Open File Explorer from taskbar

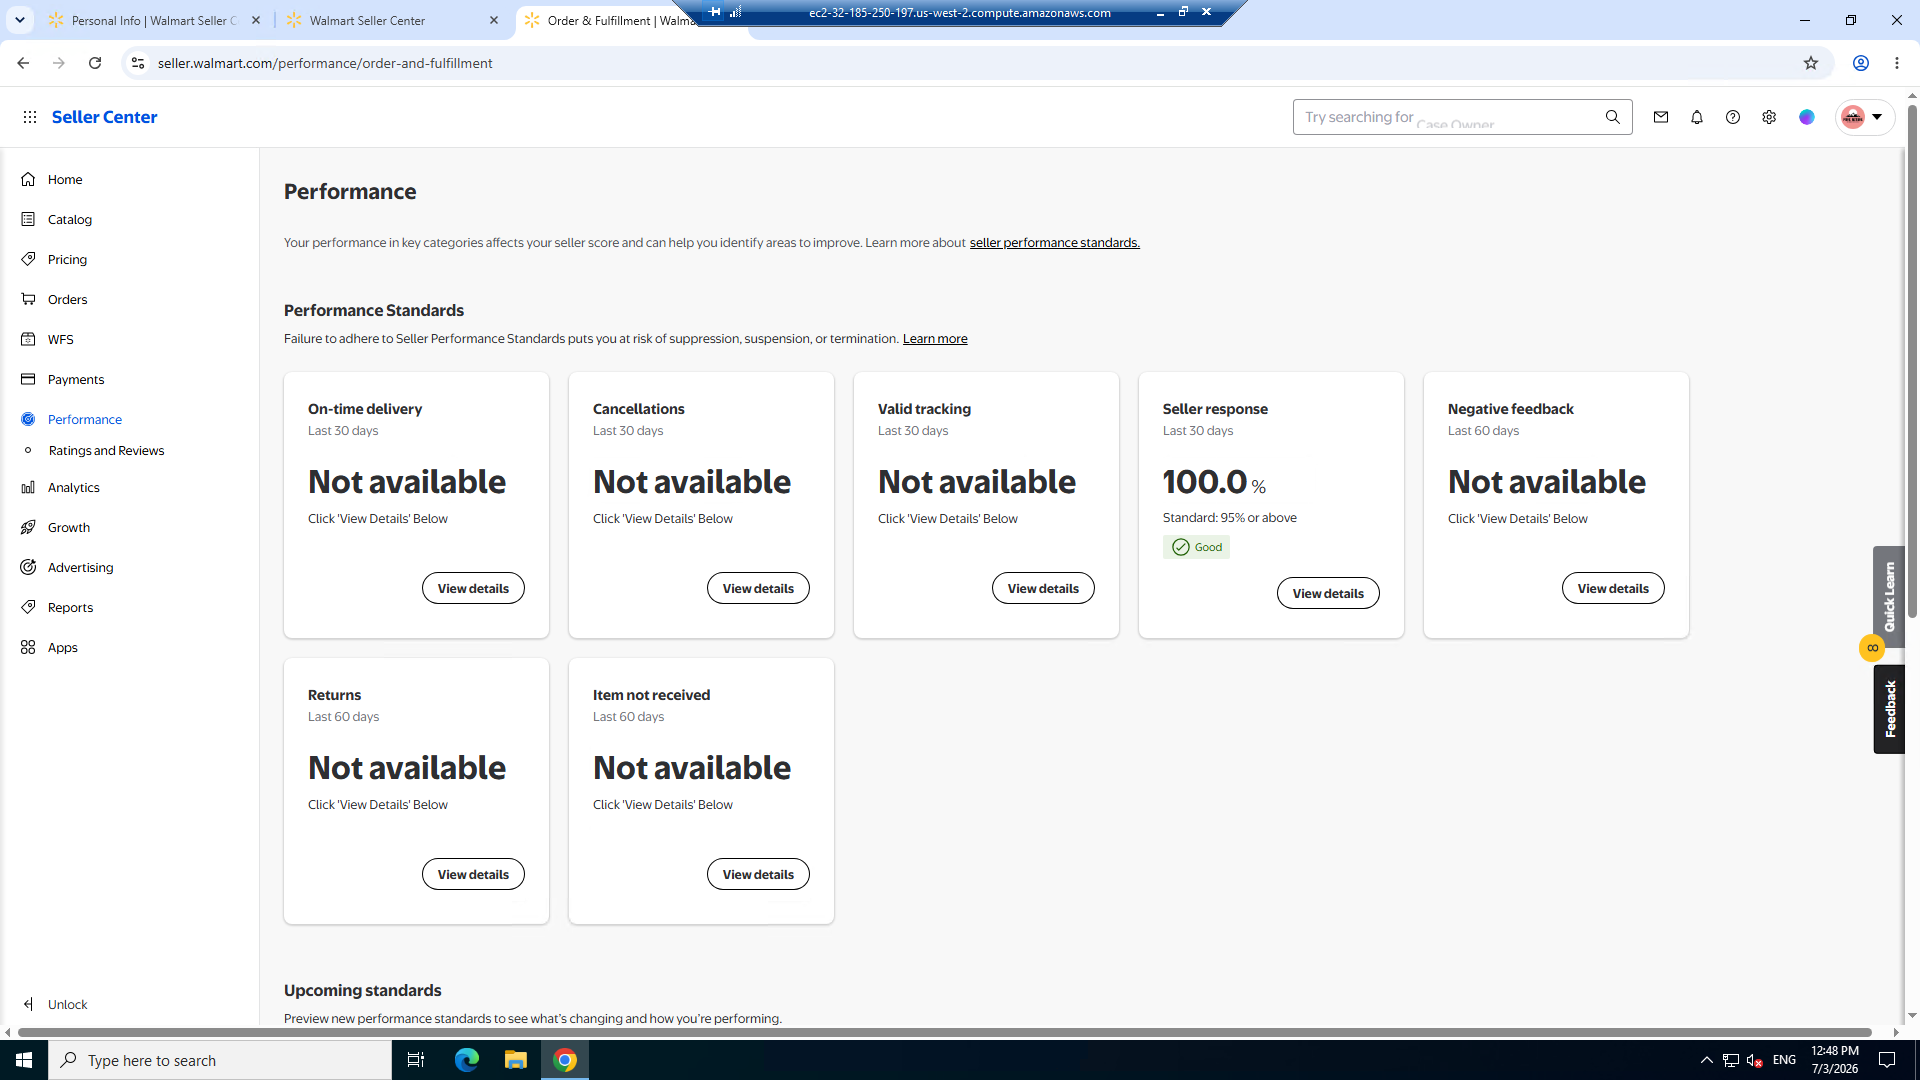[515, 1060]
